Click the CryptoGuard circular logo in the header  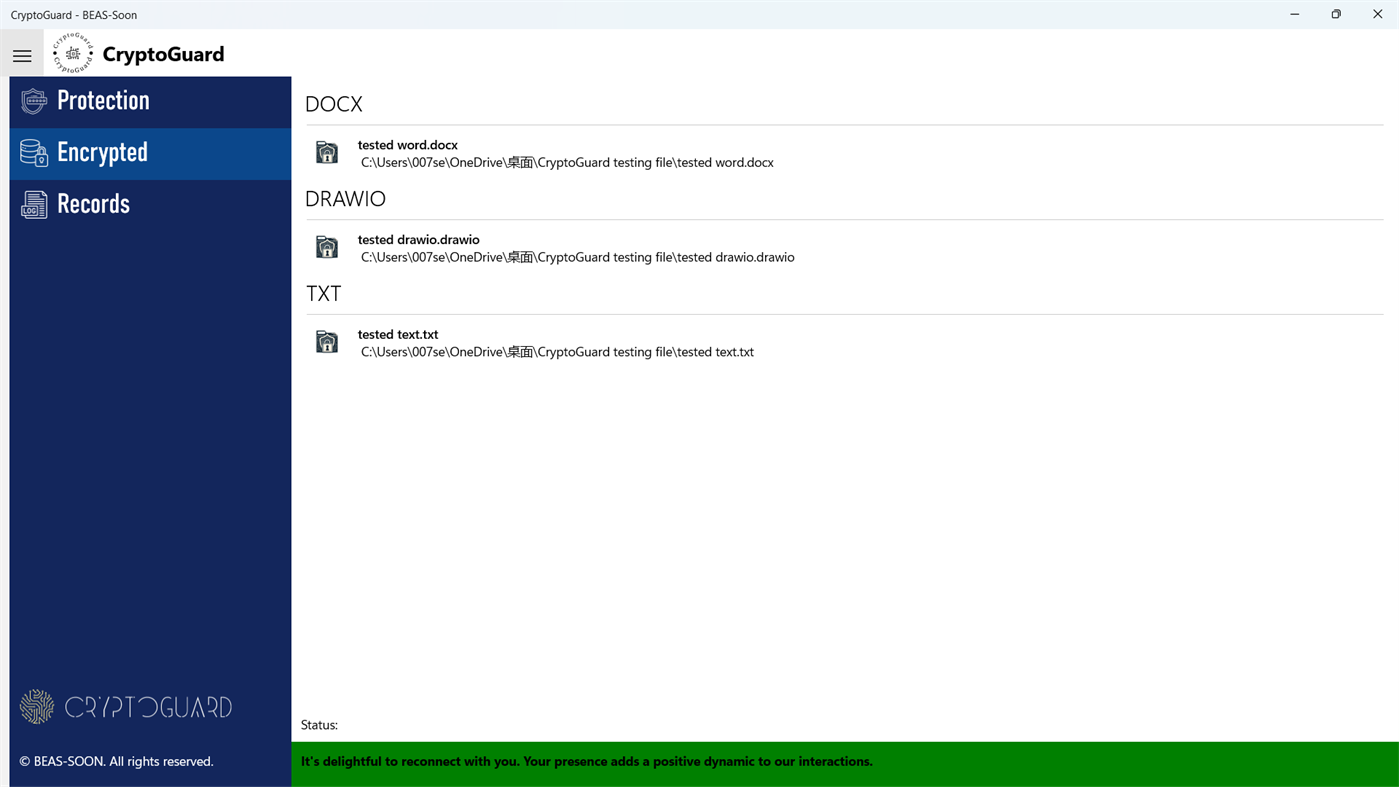(x=72, y=52)
